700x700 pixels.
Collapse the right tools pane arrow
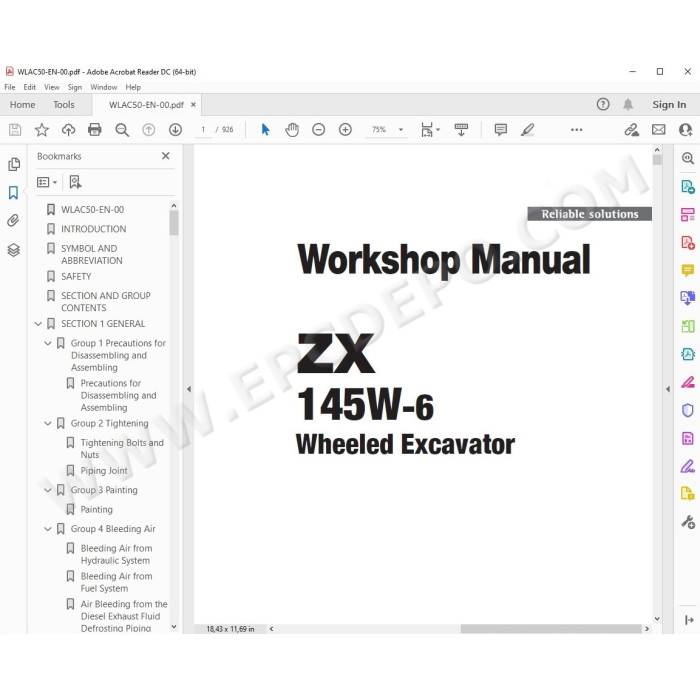pos(667,389)
